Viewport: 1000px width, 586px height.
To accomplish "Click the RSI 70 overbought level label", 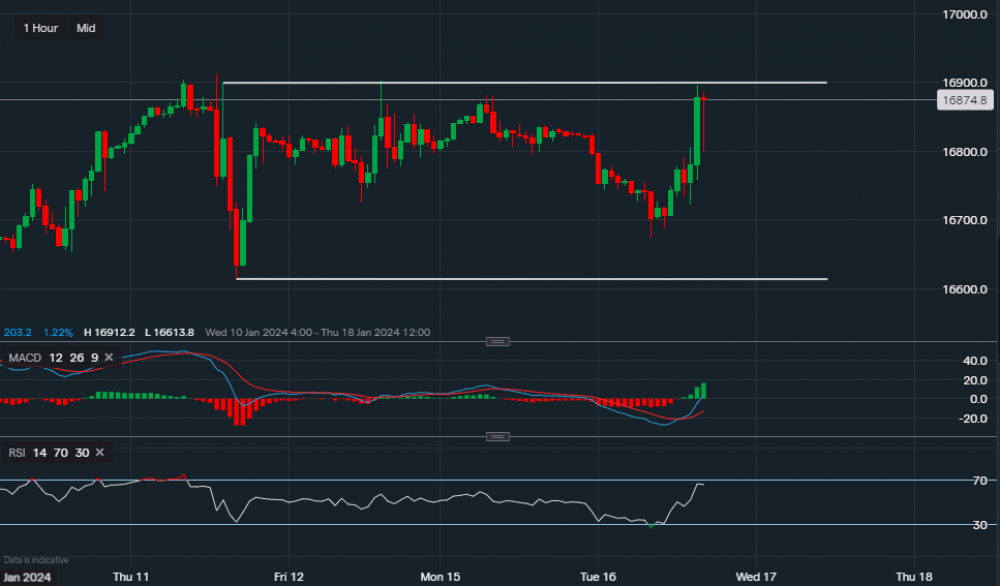I will click(981, 481).
